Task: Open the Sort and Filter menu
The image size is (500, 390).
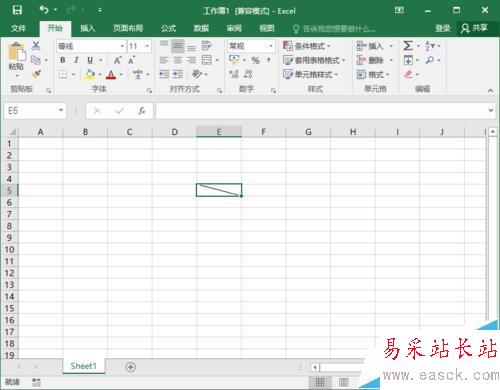Action: tap(433, 46)
